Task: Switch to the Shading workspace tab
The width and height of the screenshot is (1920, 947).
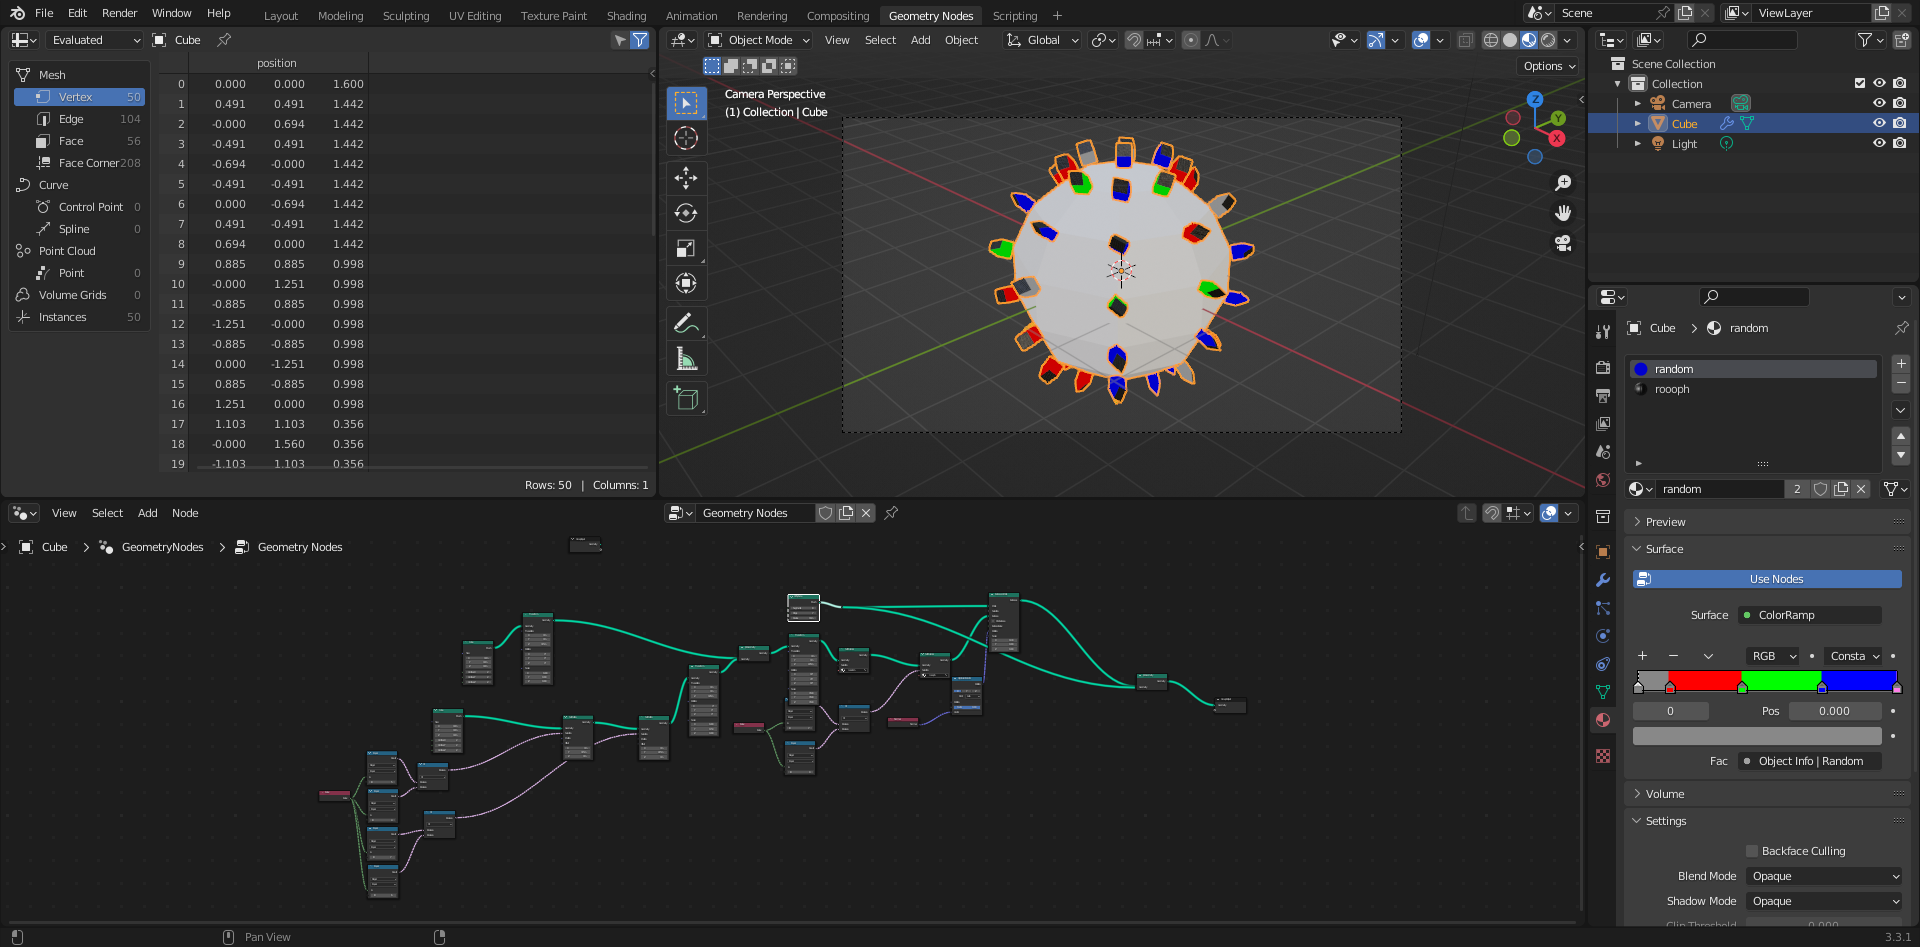Action: pyautogui.click(x=626, y=16)
